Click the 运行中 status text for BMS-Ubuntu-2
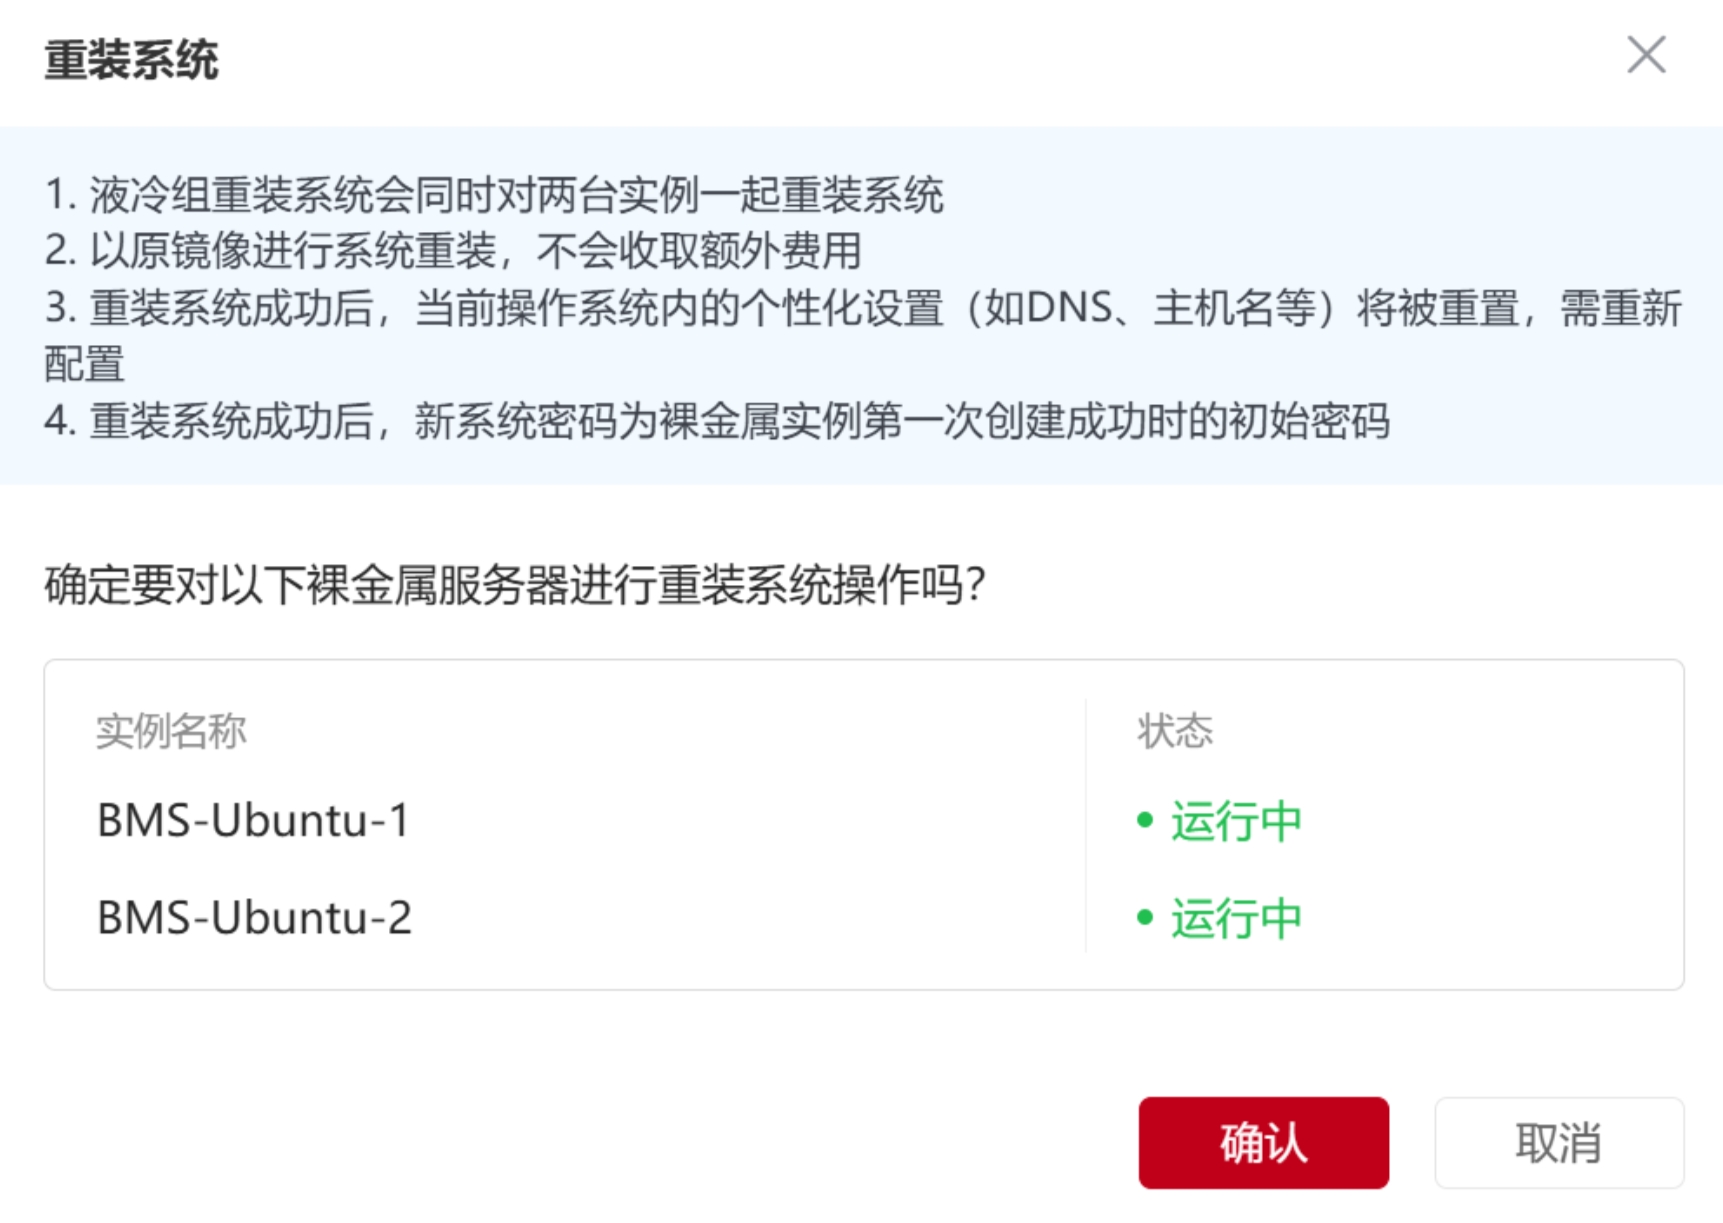Image resolution: width=1723 pixels, height=1223 pixels. pos(1236,918)
